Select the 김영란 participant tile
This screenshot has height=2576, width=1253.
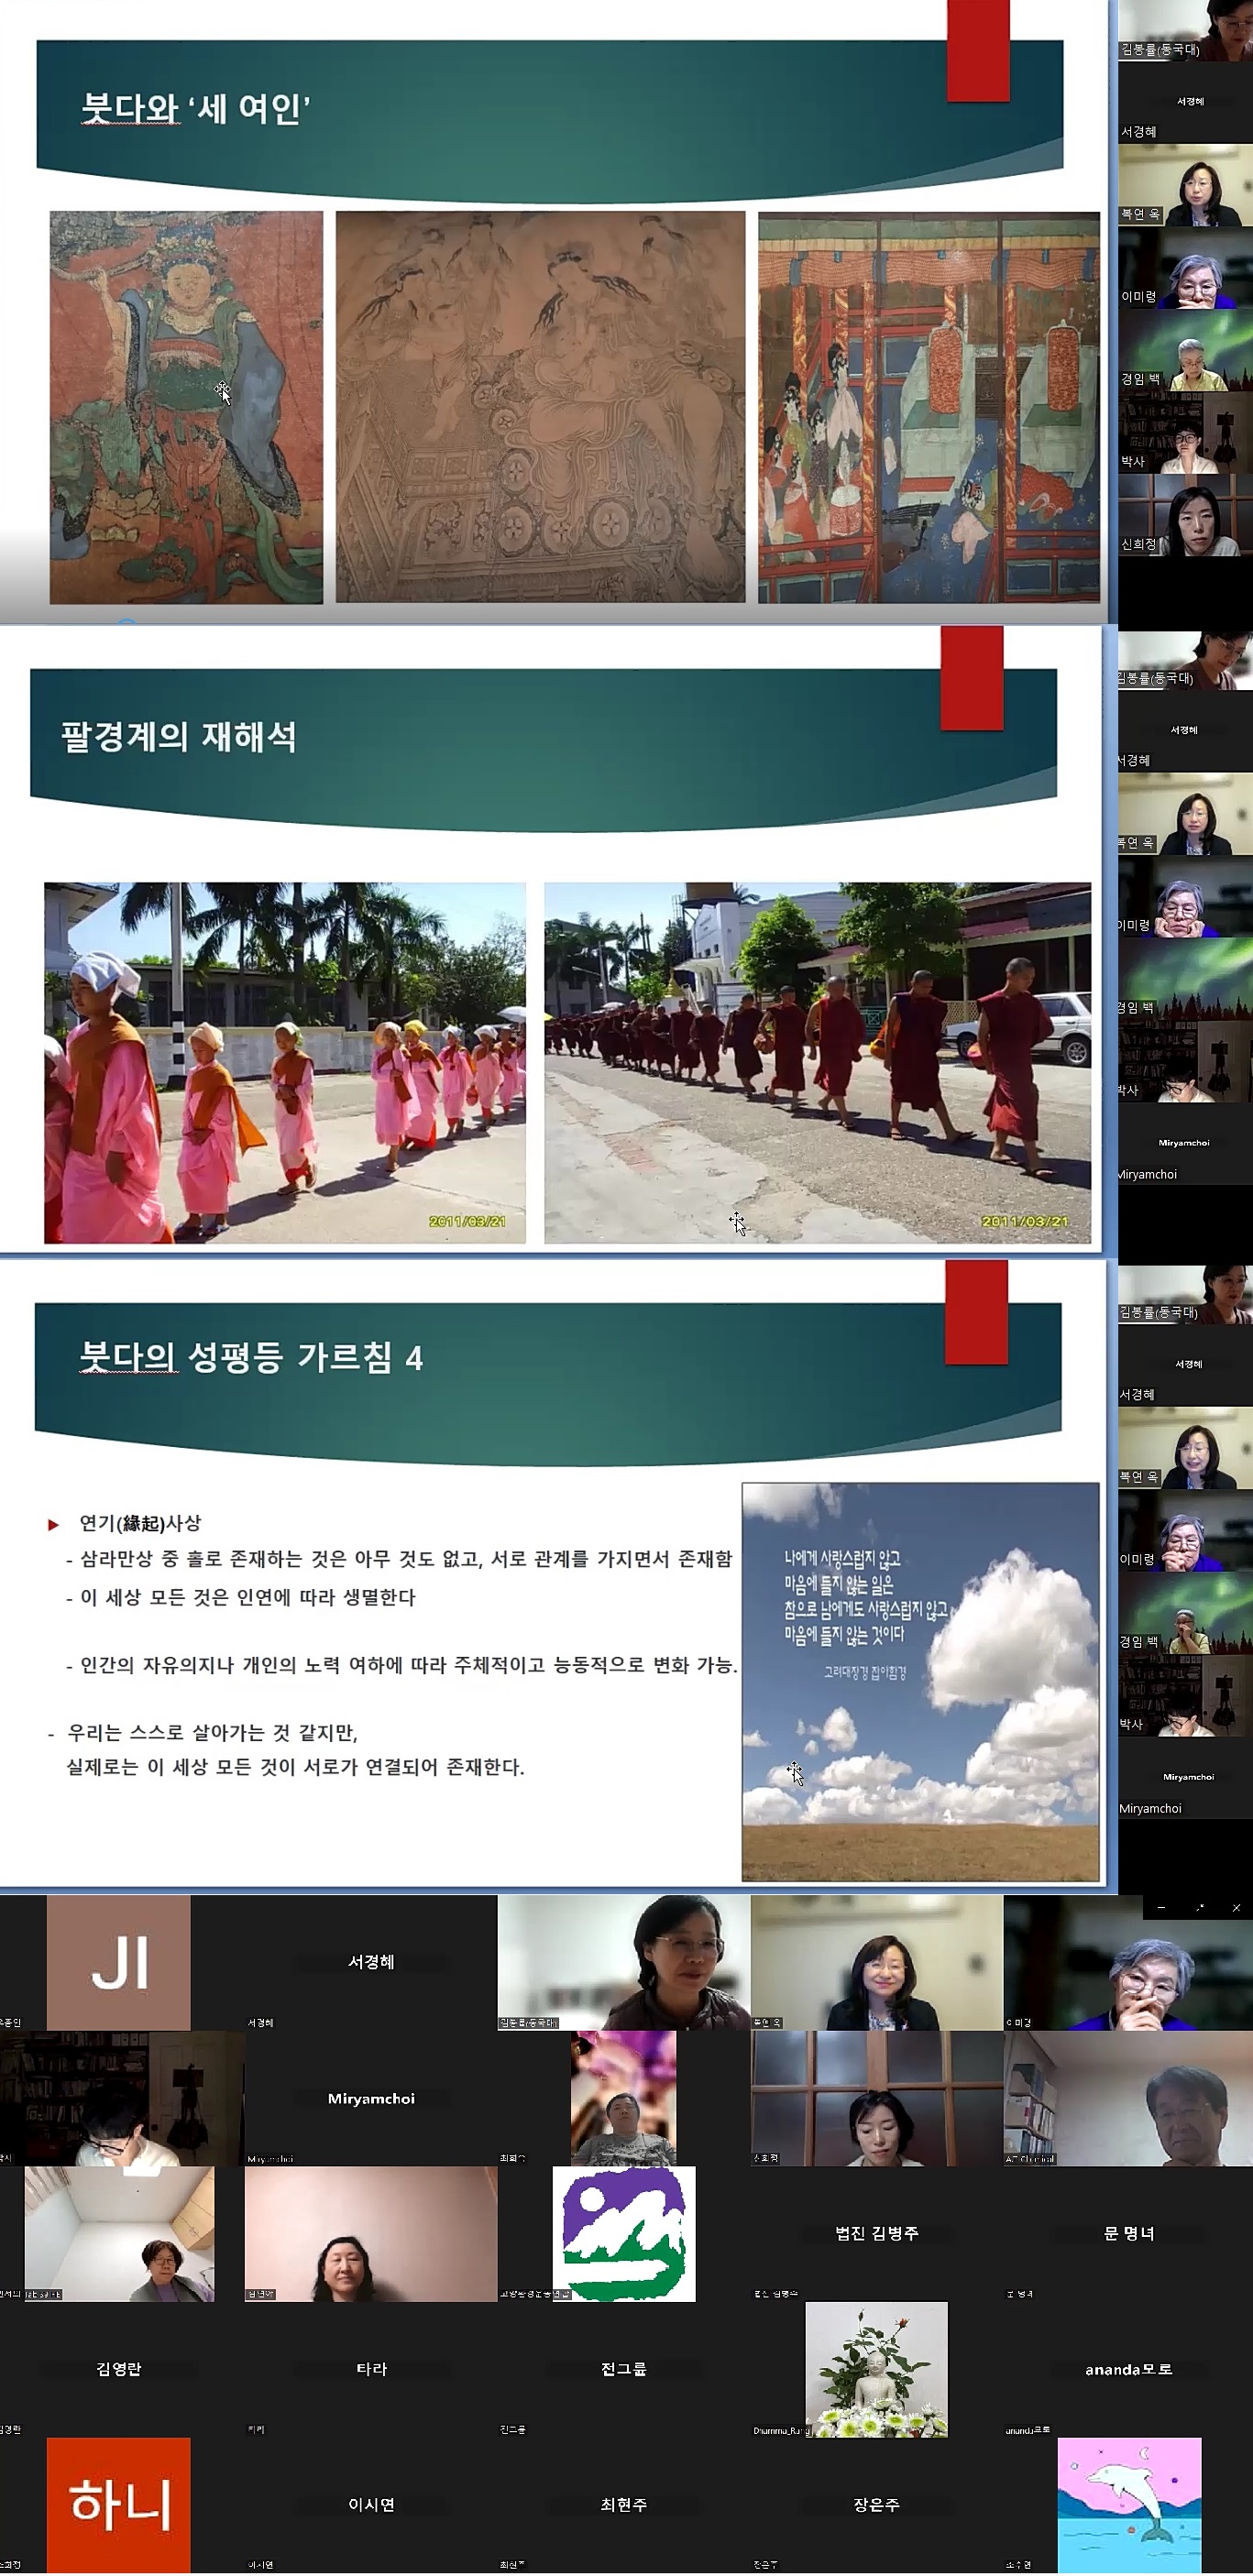[119, 2369]
